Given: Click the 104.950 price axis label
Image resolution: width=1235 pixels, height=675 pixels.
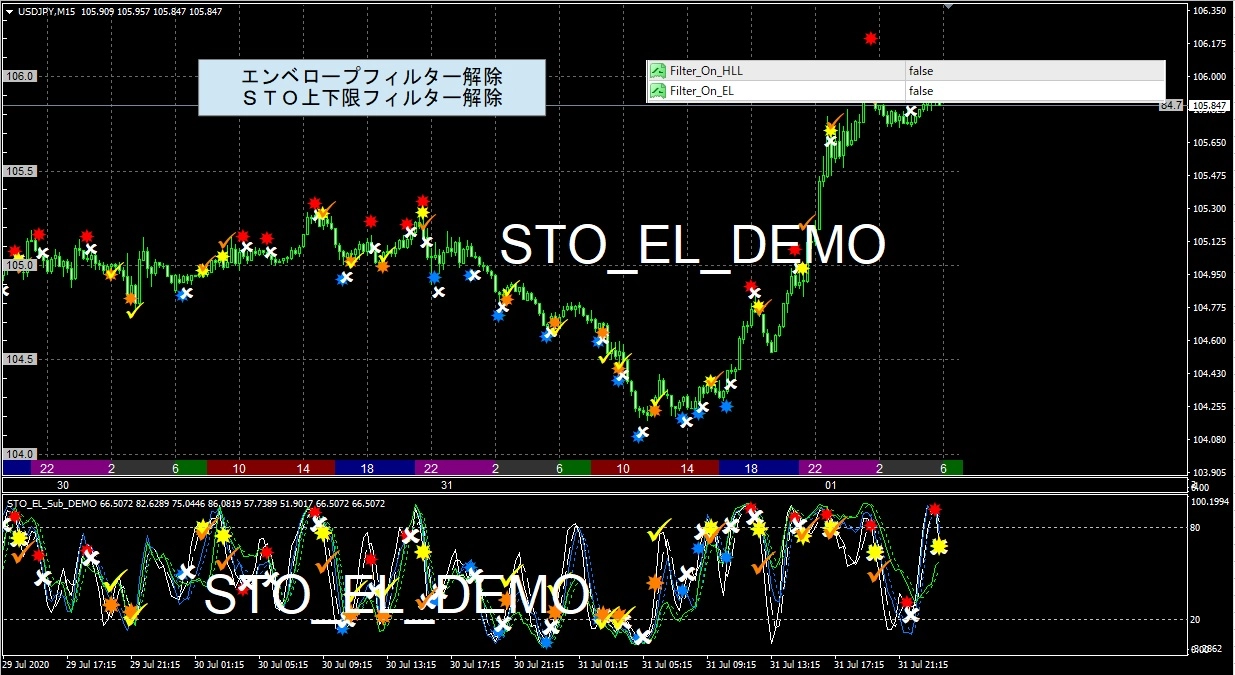Looking at the screenshot, I should tap(1210, 275).
